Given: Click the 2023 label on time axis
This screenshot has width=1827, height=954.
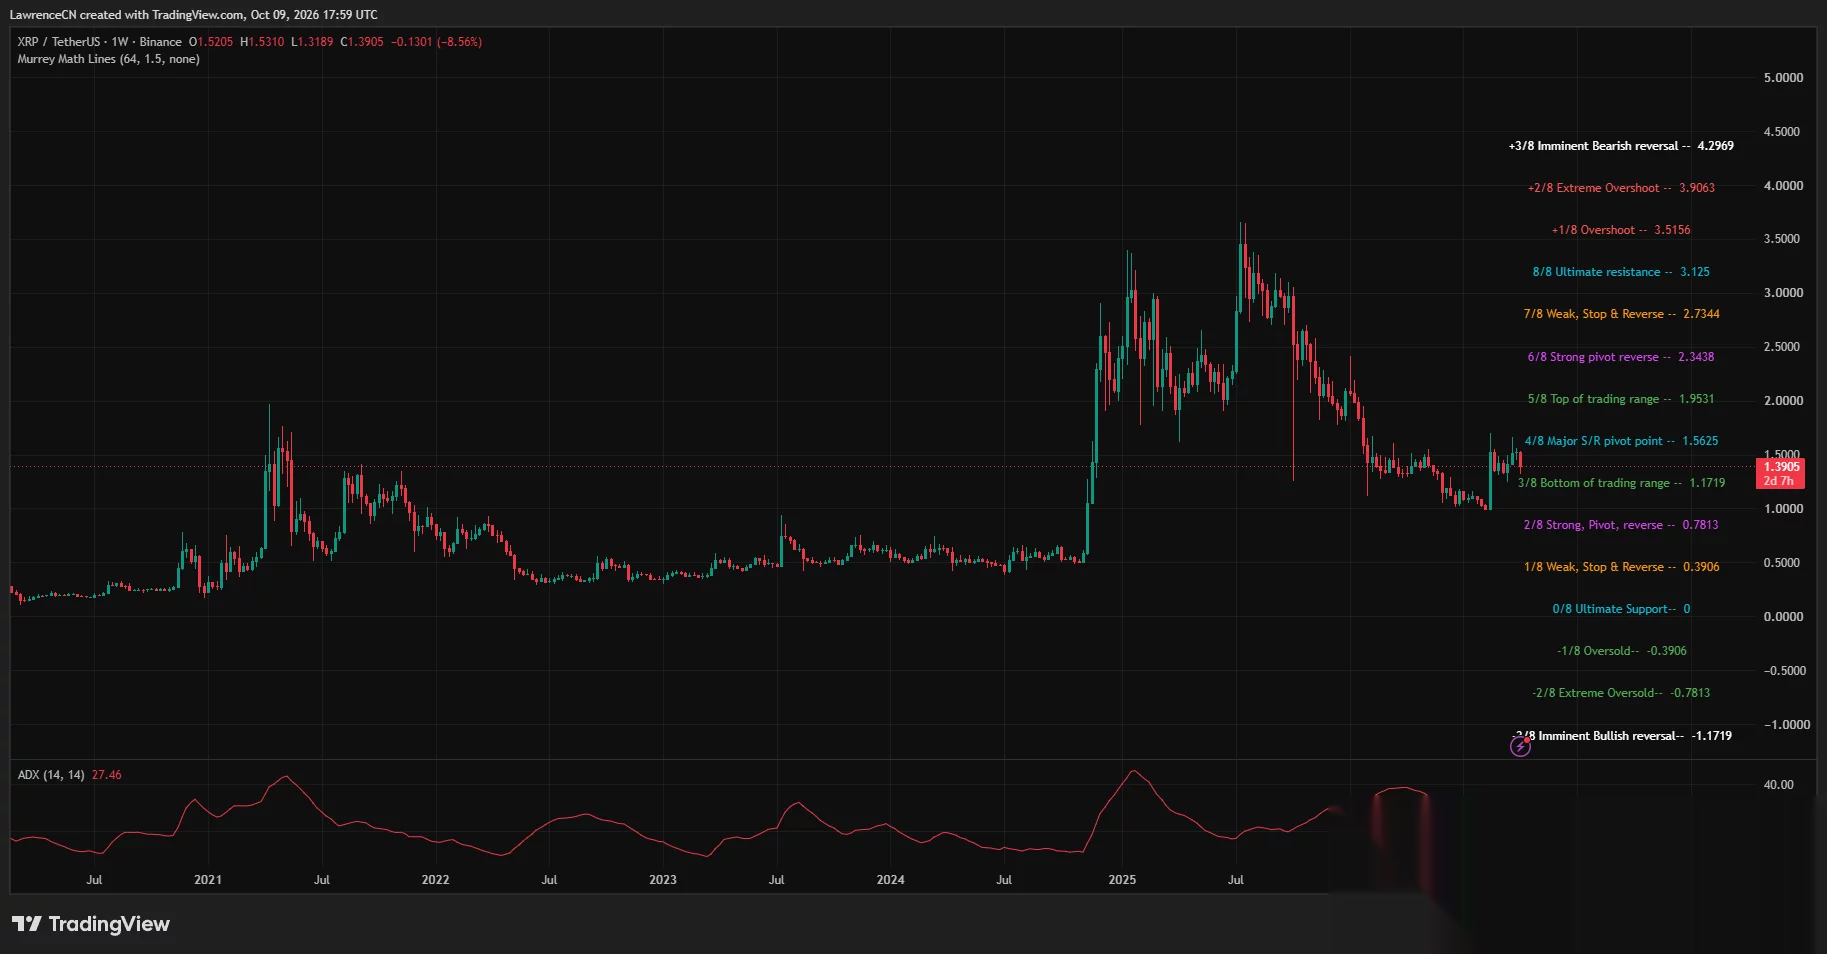Looking at the screenshot, I should point(662,880).
